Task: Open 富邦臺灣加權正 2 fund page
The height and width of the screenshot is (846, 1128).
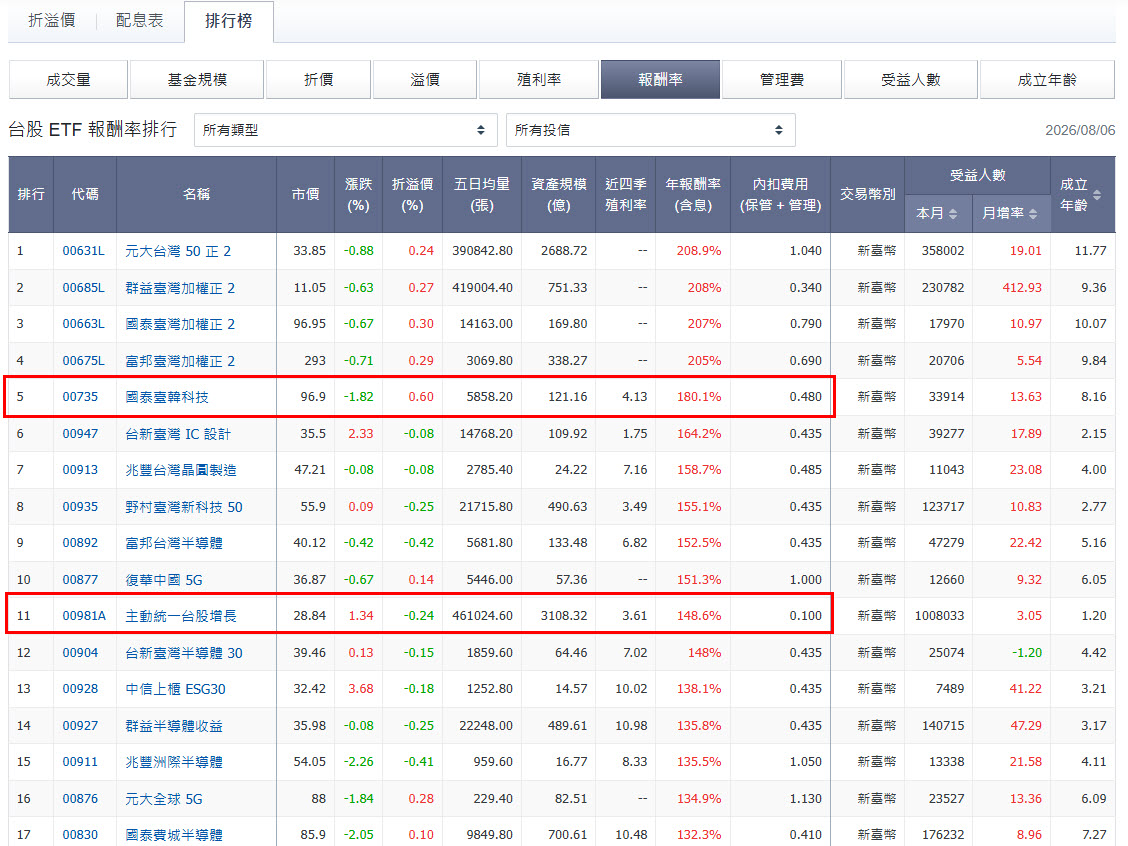Action: coord(180,360)
